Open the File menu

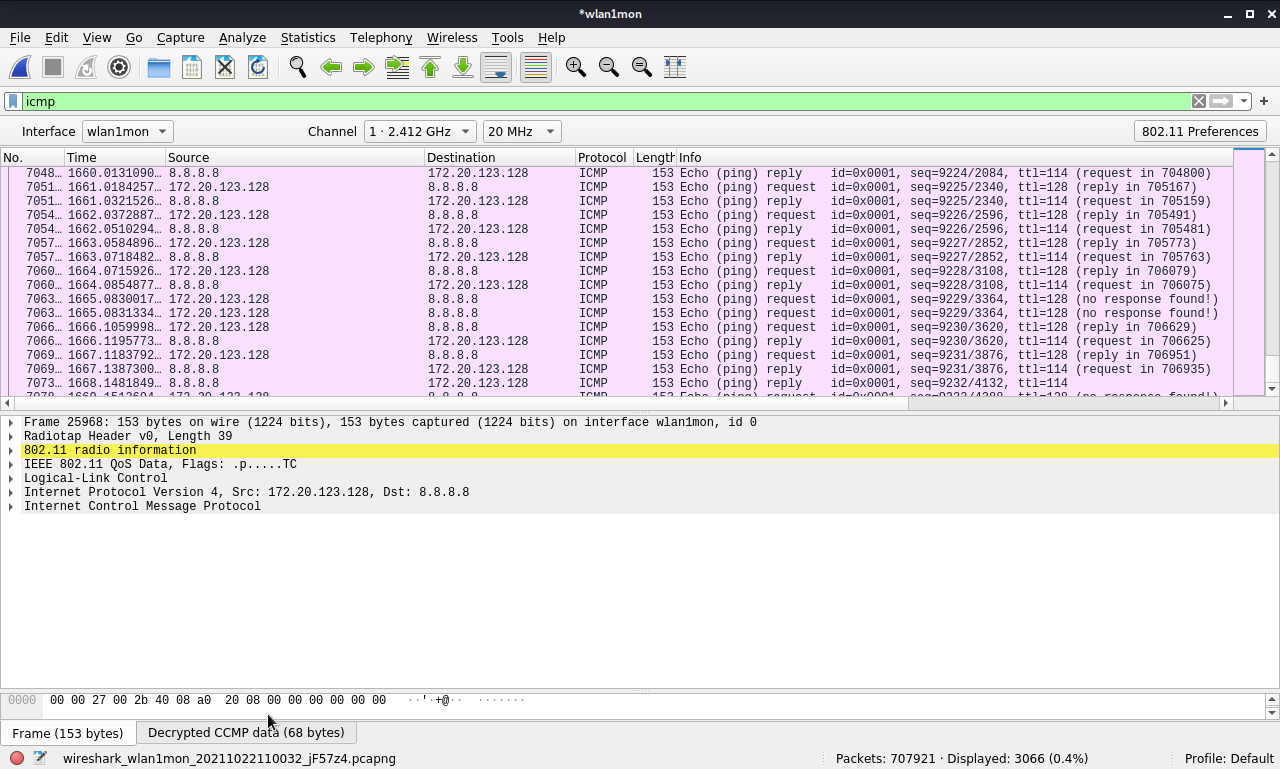pos(20,37)
